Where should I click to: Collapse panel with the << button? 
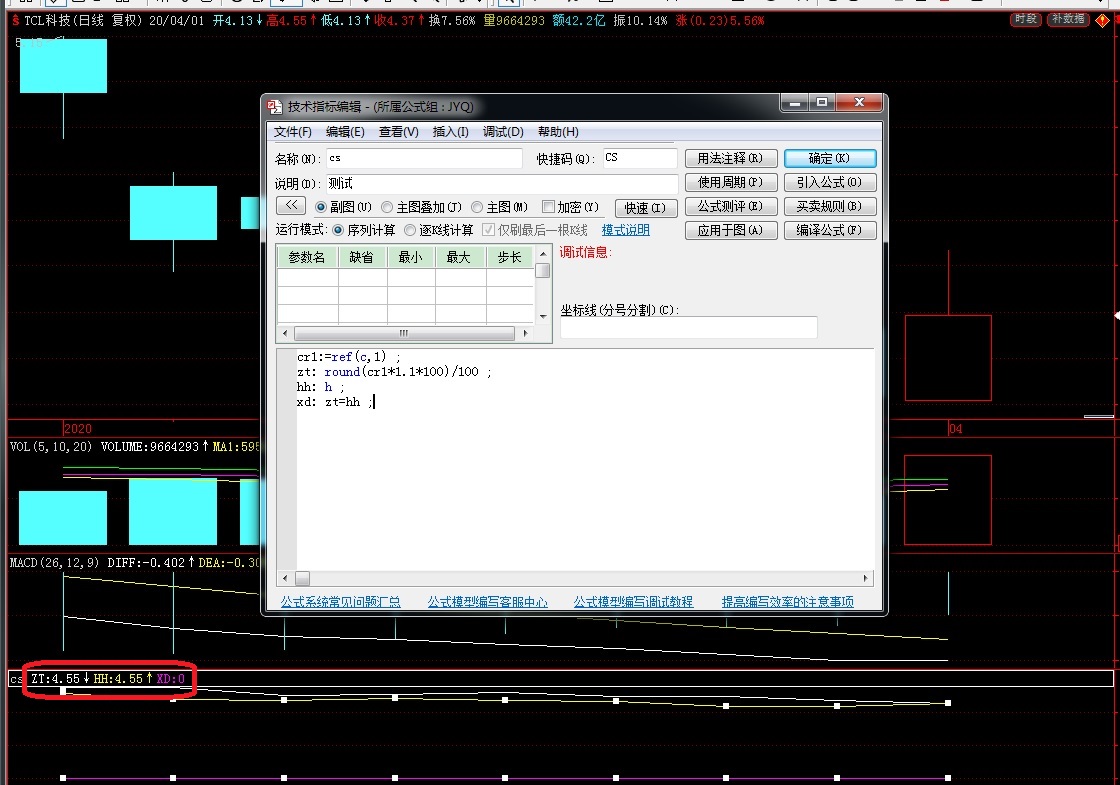pos(291,205)
